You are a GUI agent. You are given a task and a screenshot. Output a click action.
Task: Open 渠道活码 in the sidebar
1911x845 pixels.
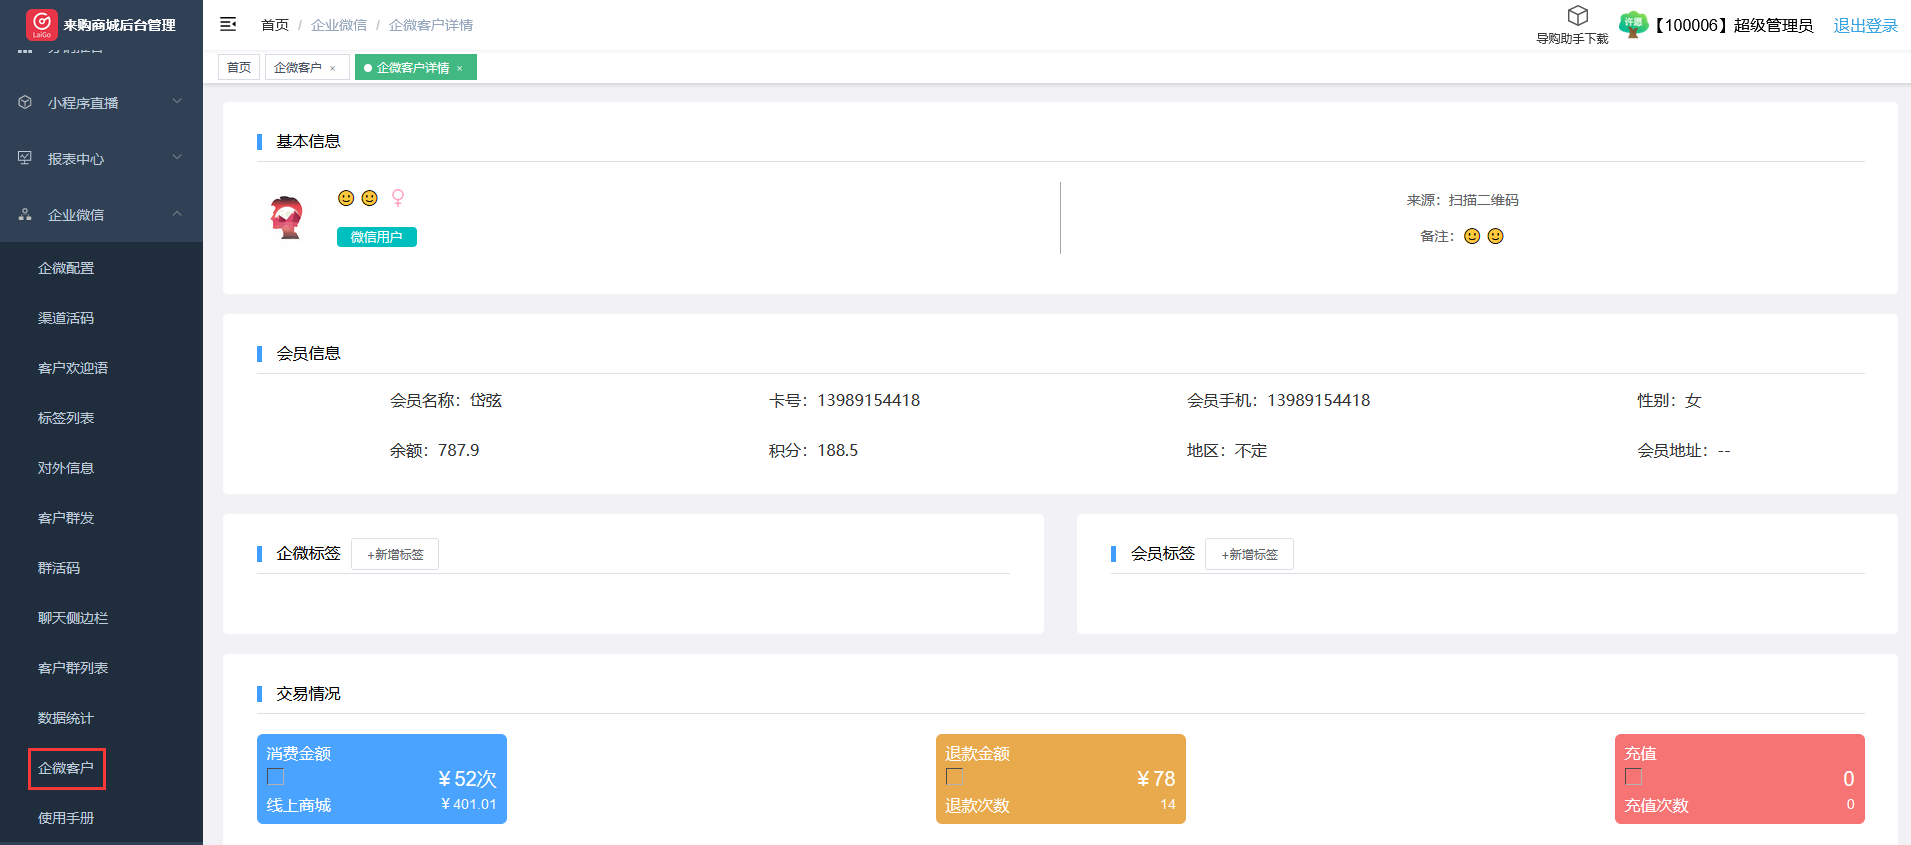point(66,318)
